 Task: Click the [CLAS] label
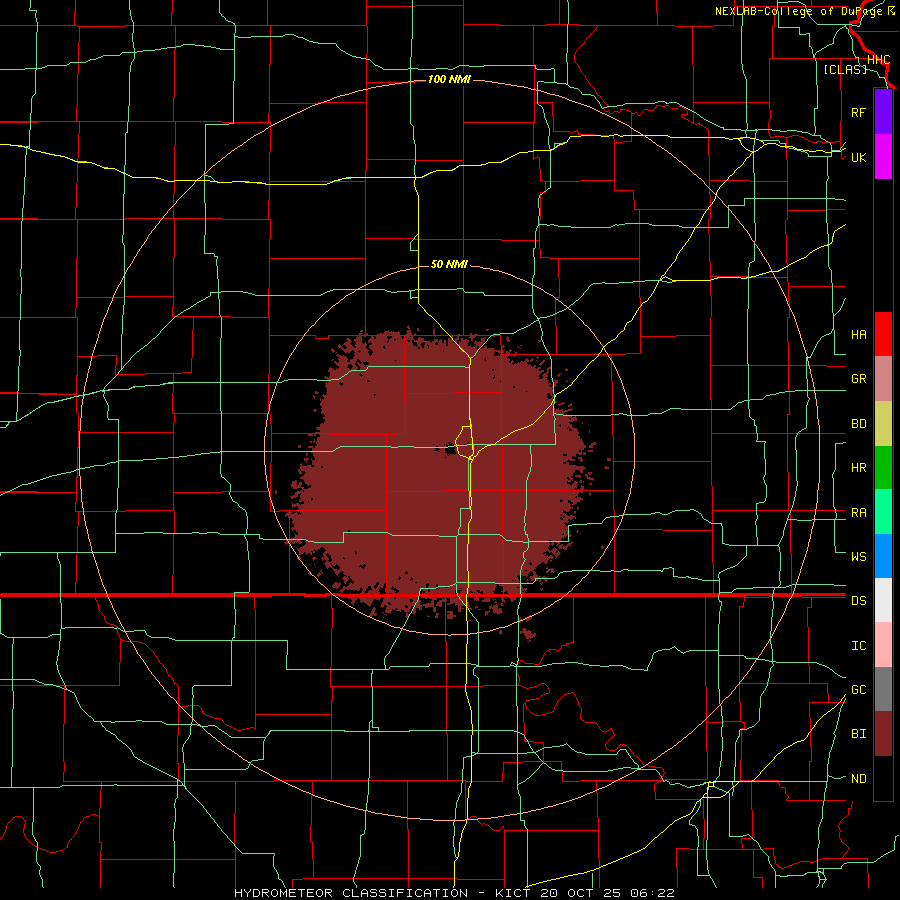pos(845,69)
